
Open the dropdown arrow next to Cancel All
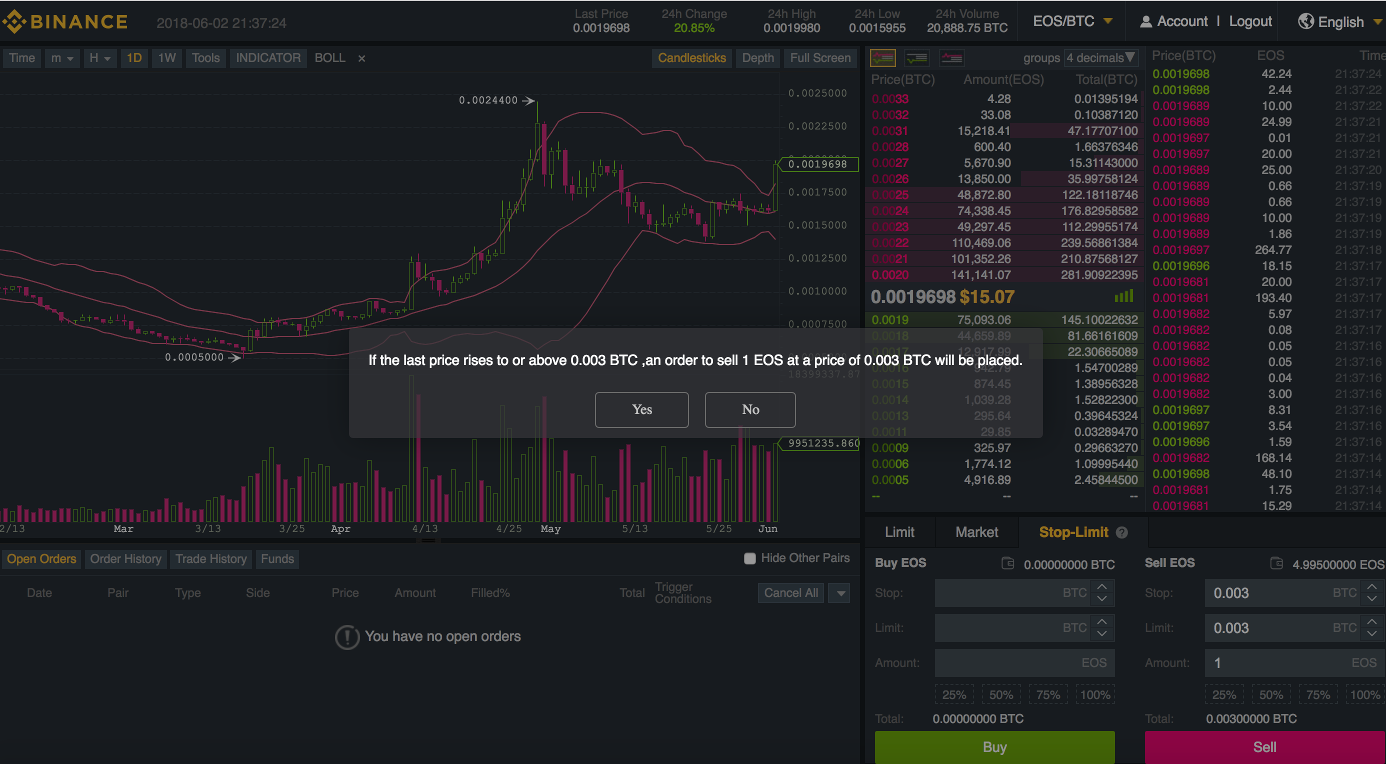point(841,593)
